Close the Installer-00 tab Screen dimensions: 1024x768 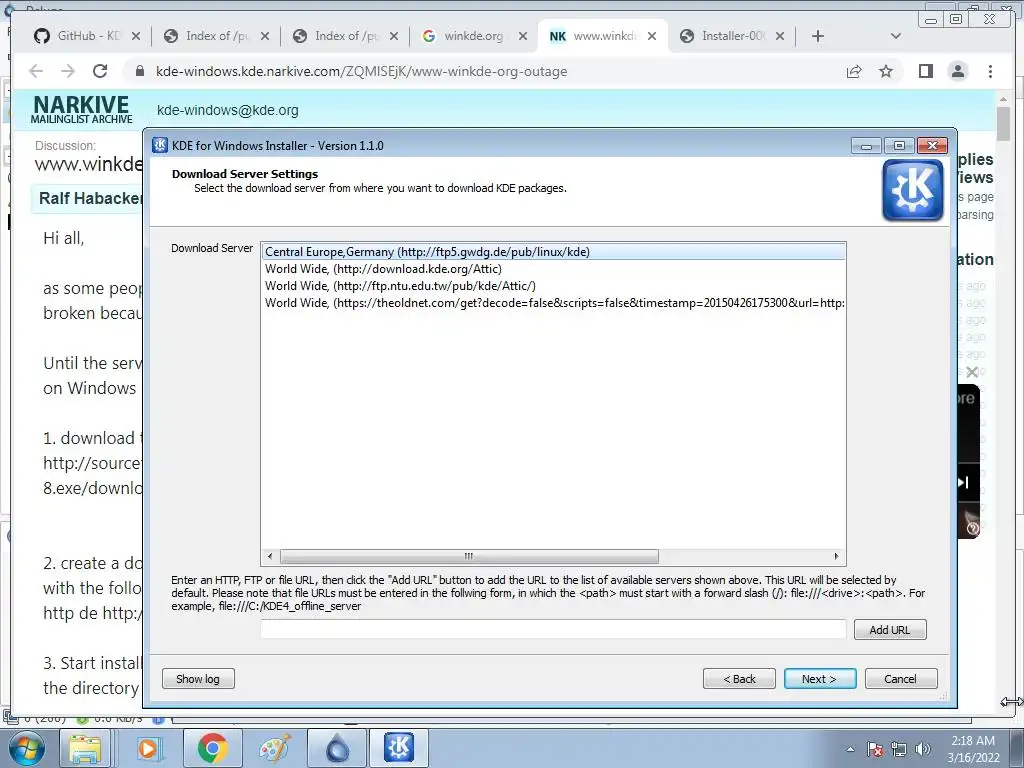click(x=780, y=36)
